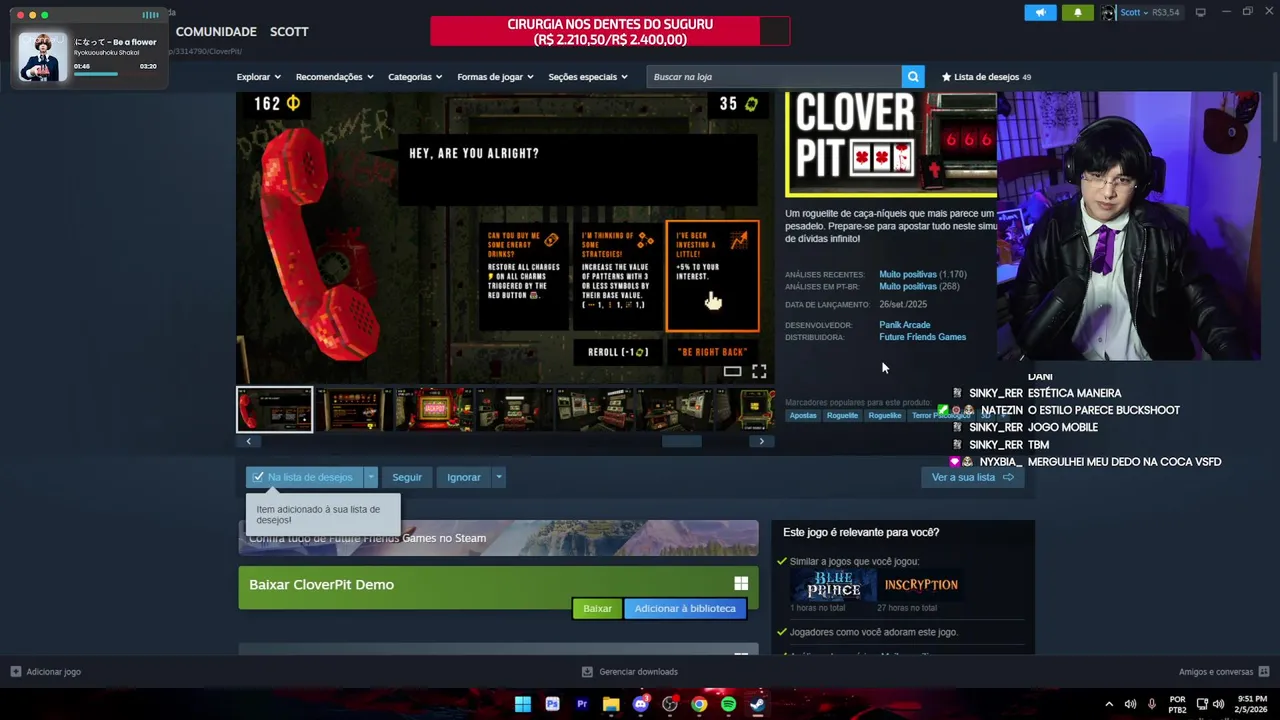Open the Blue Prince game thumbnail
The width and height of the screenshot is (1280, 720).
click(833, 585)
